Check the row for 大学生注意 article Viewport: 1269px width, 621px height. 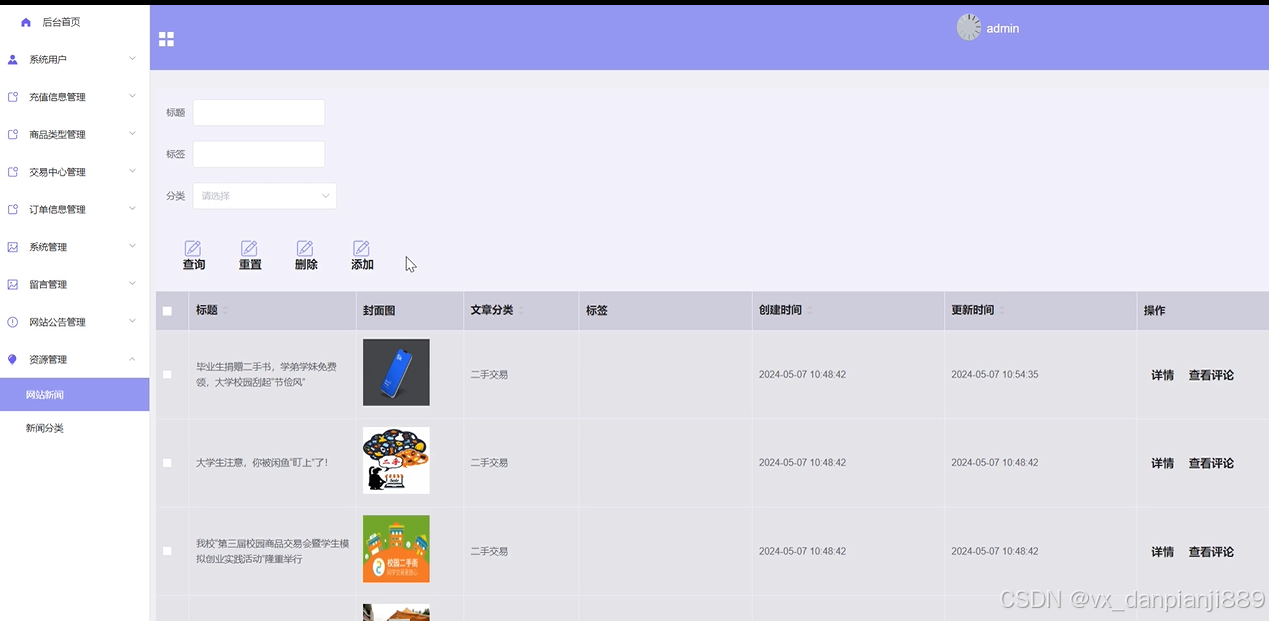(x=167, y=463)
